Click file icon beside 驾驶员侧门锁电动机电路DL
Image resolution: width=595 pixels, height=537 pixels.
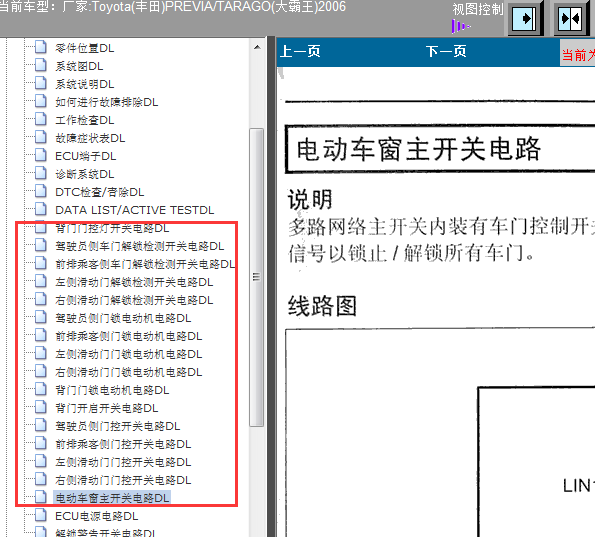click(41, 317)
